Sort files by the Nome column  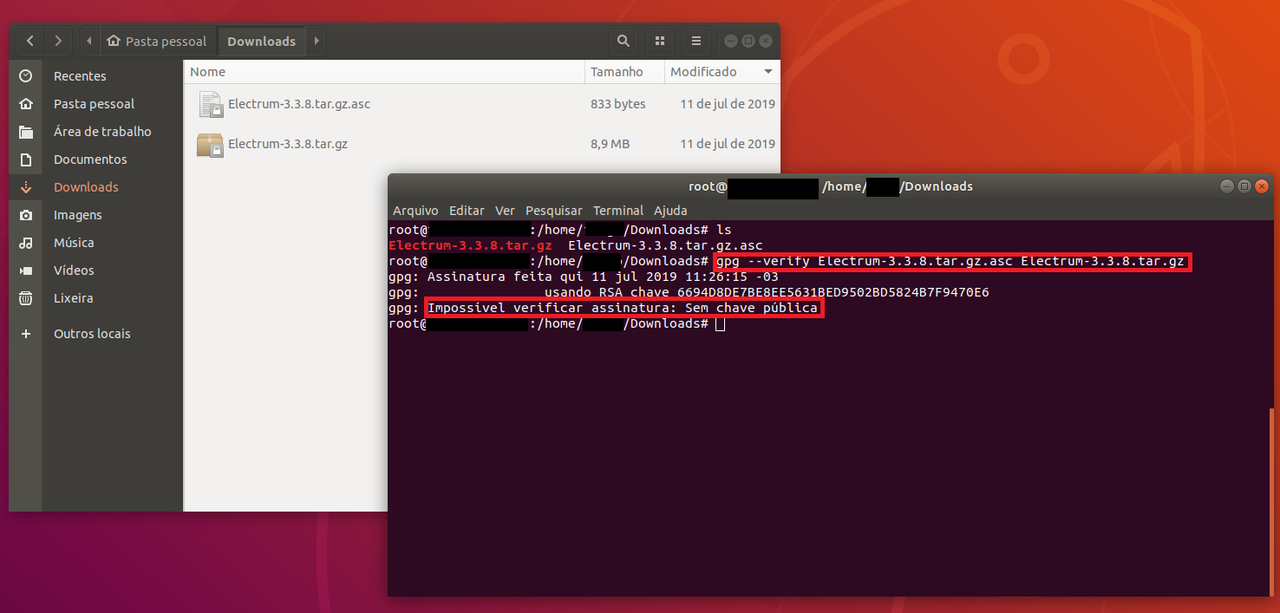[x=385, y=72]
